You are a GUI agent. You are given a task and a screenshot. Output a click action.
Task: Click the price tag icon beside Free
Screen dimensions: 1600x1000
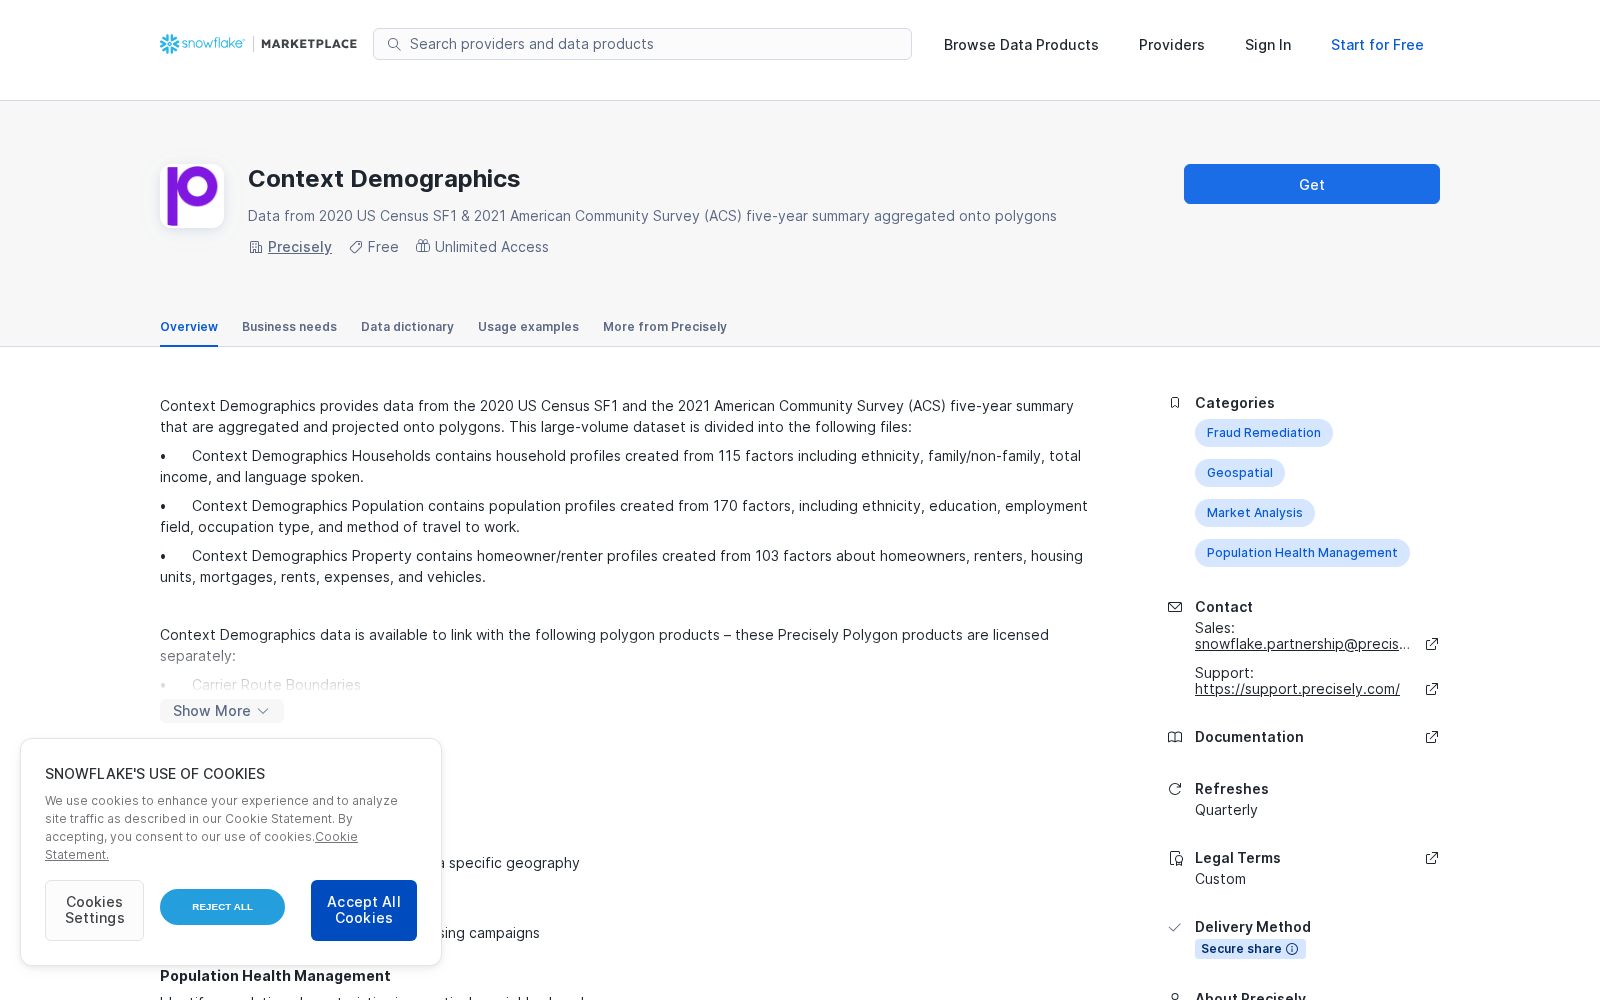356,247
